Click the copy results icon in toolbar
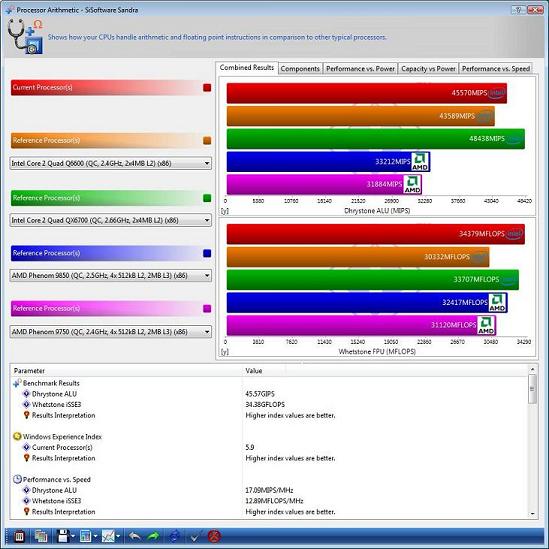Image resolution: width=549 pixels, height=549 pixels. point(41,536)
